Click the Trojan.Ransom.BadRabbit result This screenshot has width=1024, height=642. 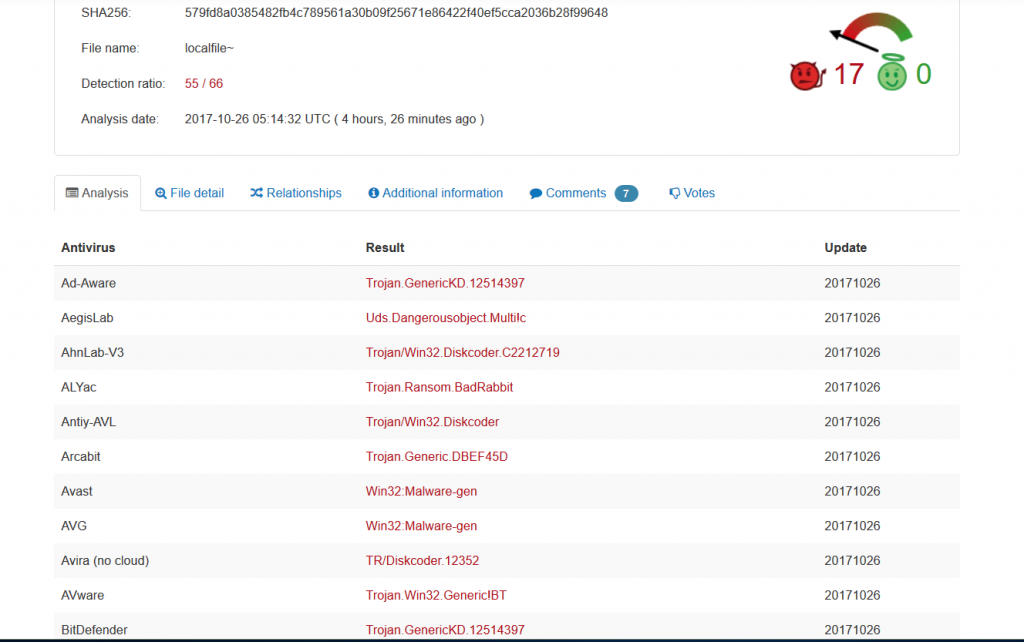click(x=439, y=387)
